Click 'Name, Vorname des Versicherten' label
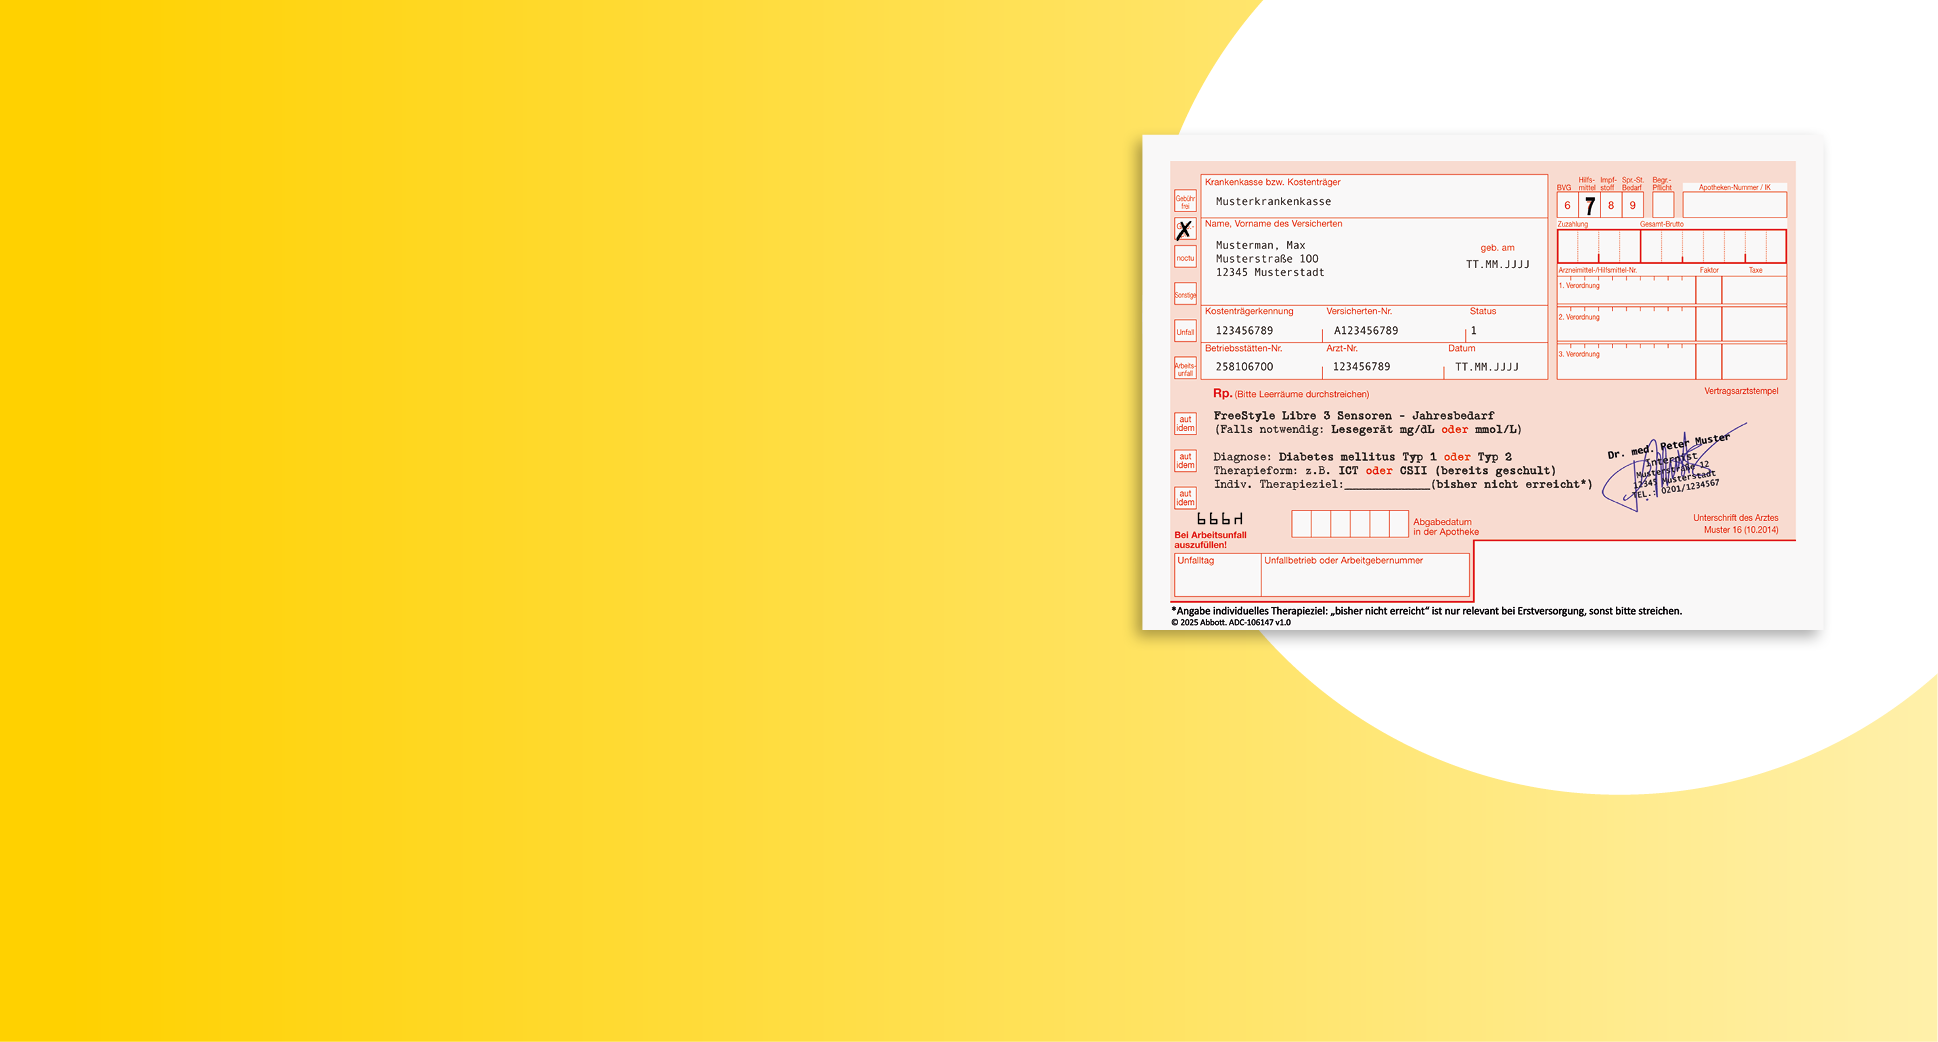 (1273, 224)
